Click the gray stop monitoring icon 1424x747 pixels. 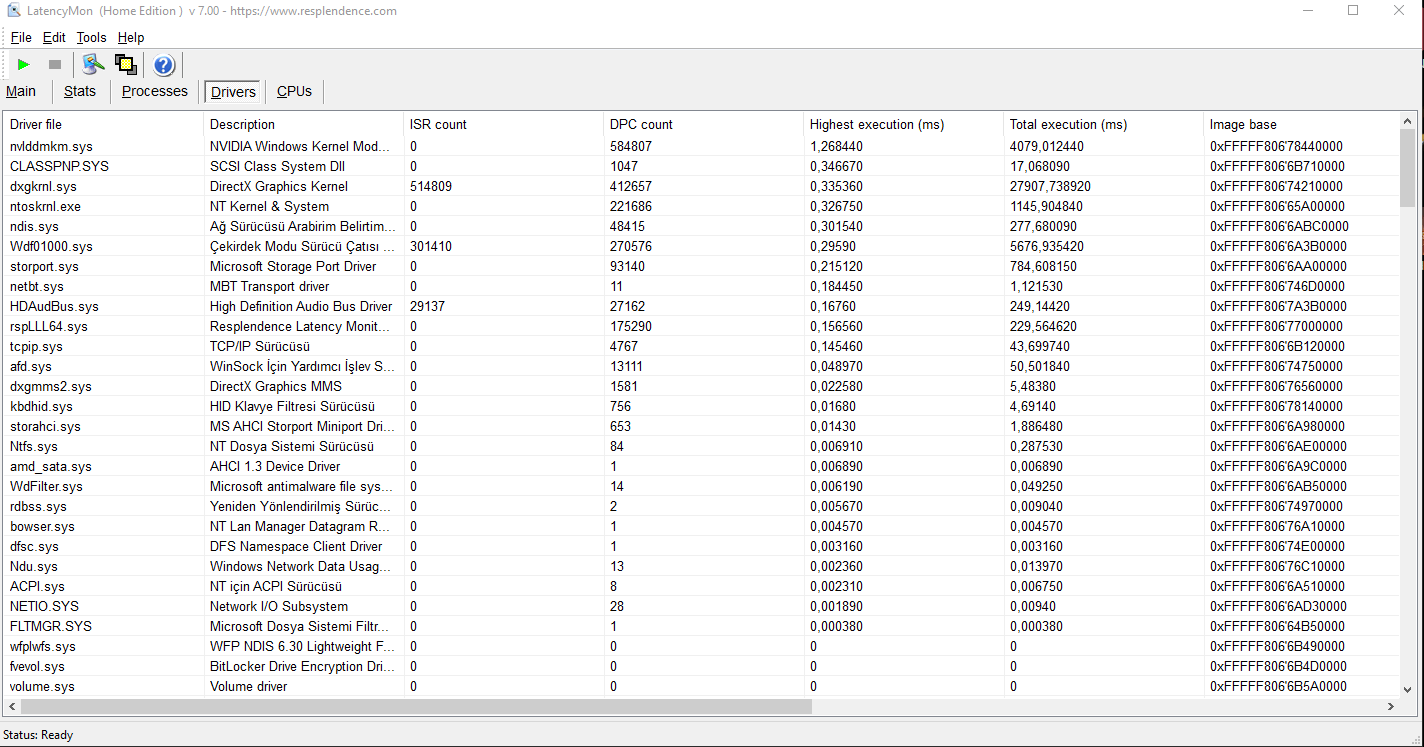(x=55, y=65)
